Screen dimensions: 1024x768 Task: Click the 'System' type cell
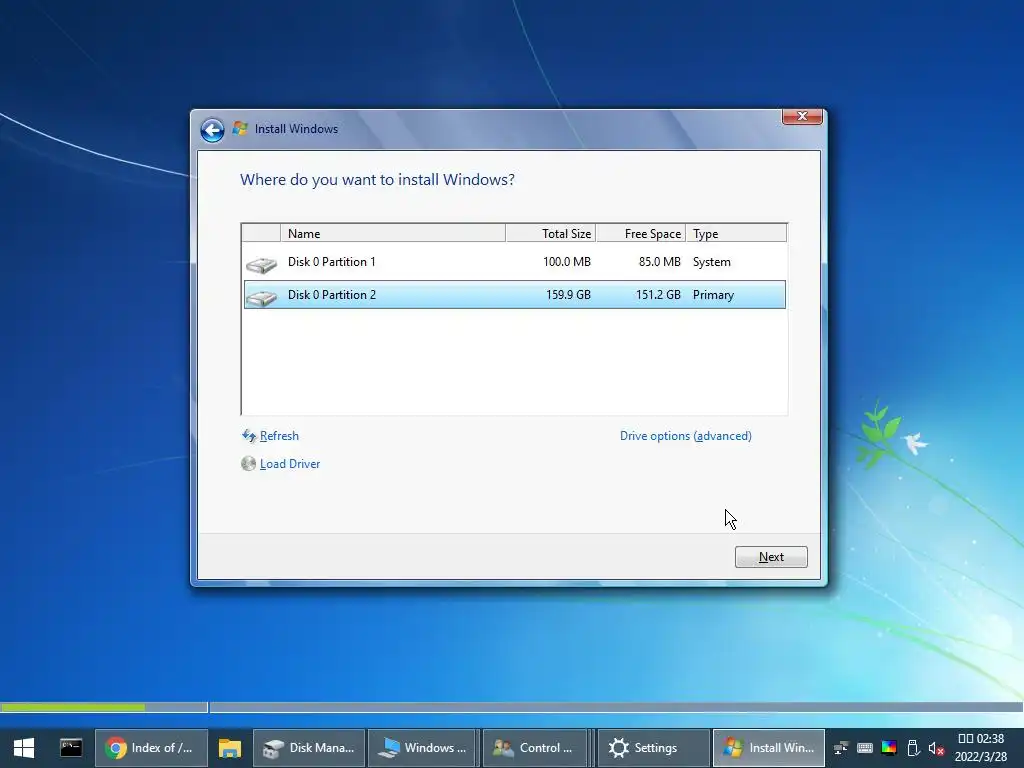(712, 262)
